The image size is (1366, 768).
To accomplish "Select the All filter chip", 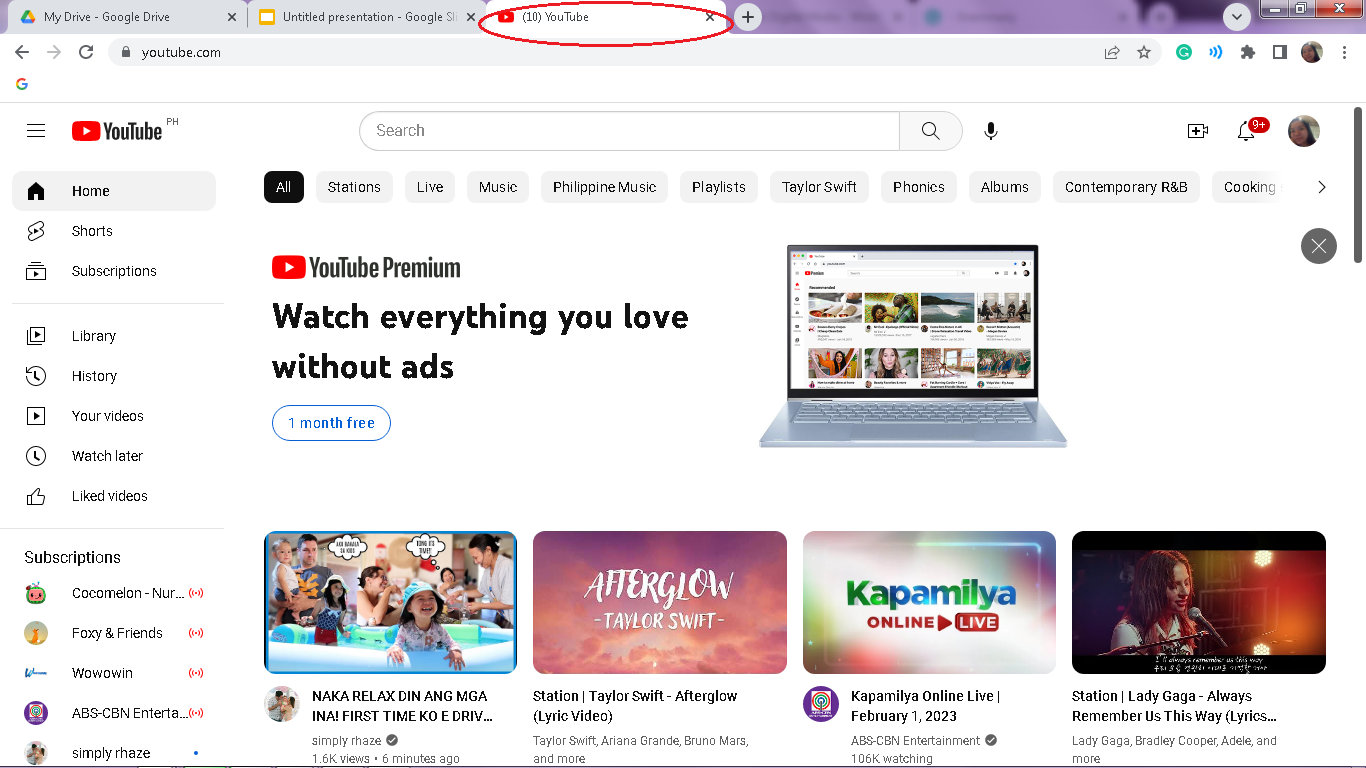I will (284, 187).
